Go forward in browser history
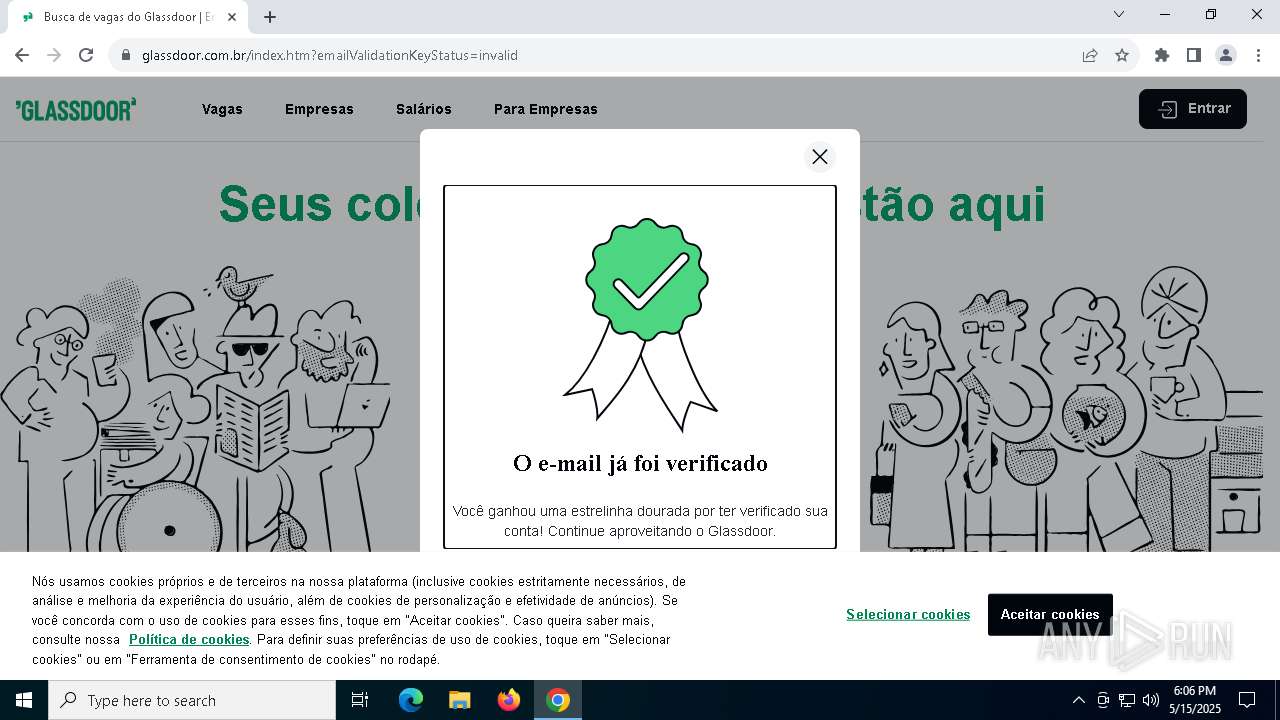 pyautogui.click(x=54, y=55)
